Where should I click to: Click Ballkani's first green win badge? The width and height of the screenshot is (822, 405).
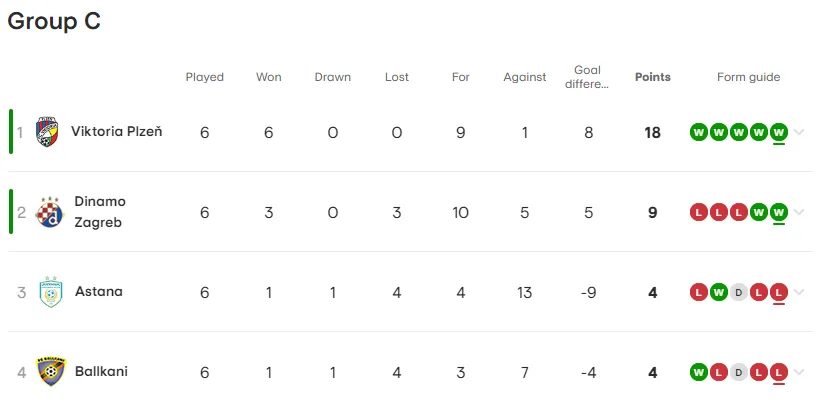pyautogui.click(x=699, y=373)
